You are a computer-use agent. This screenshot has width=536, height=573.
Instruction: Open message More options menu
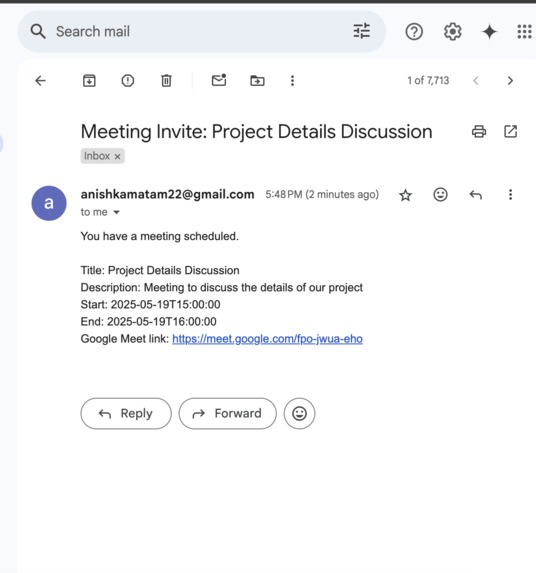coord(510,194)
